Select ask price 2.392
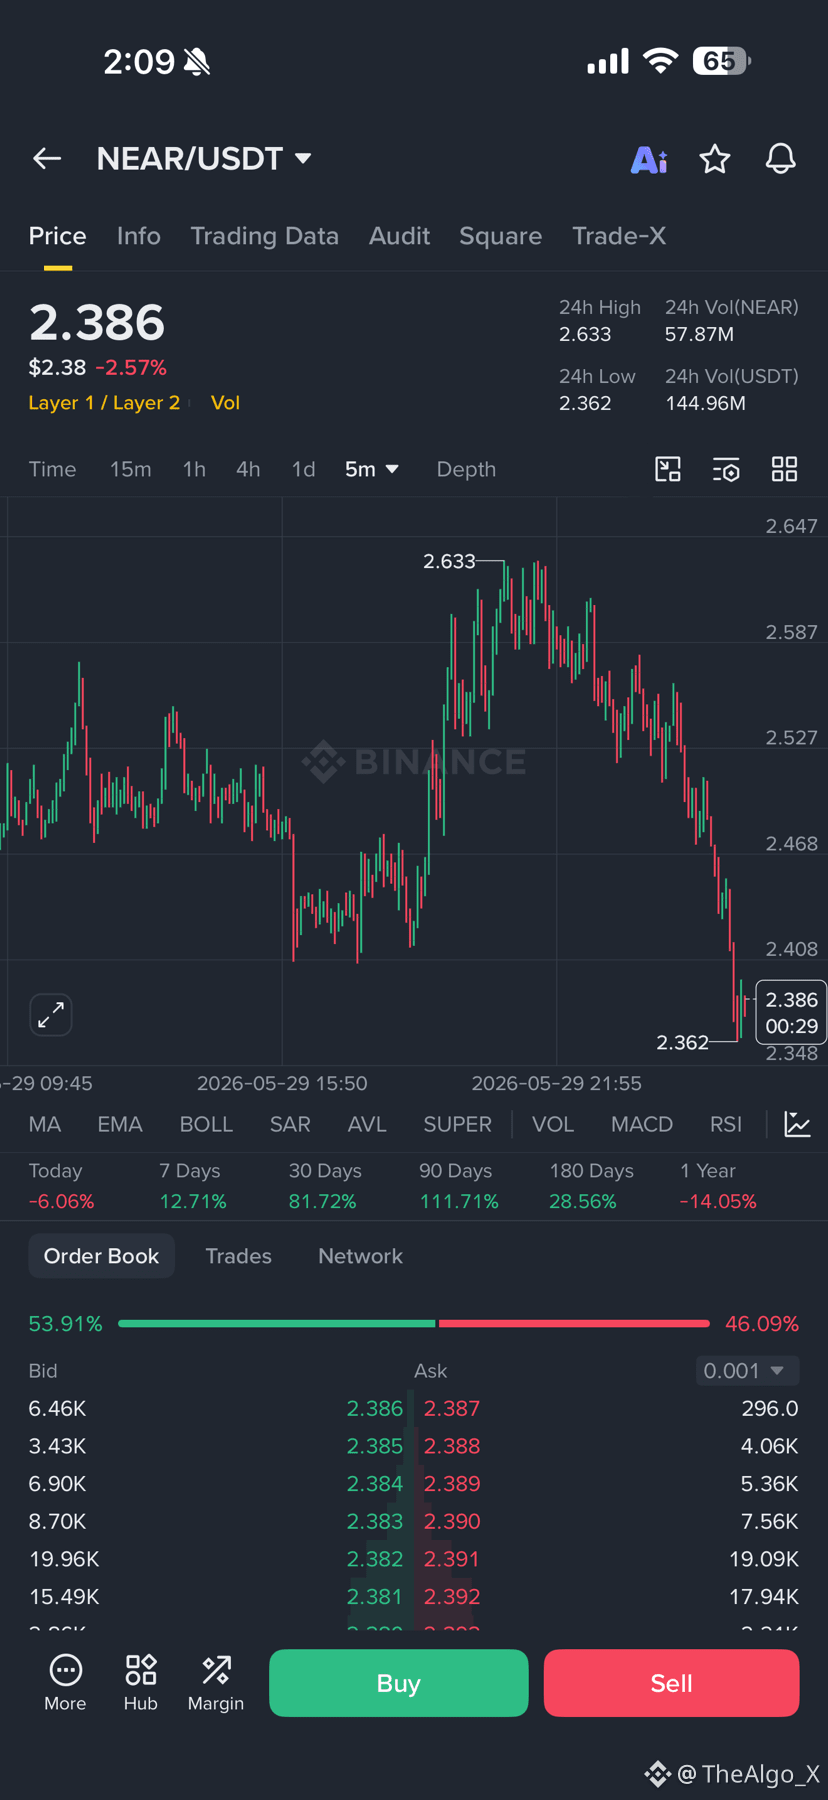The height and width of the screenshot is (1800, 828). [452, 1596]
